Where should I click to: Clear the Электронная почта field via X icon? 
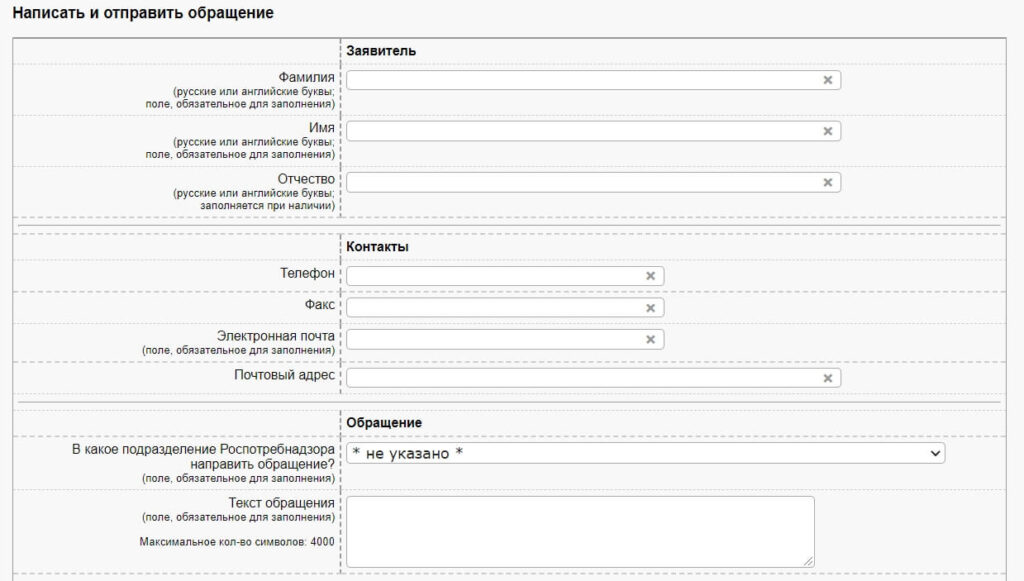coord(650,340)
